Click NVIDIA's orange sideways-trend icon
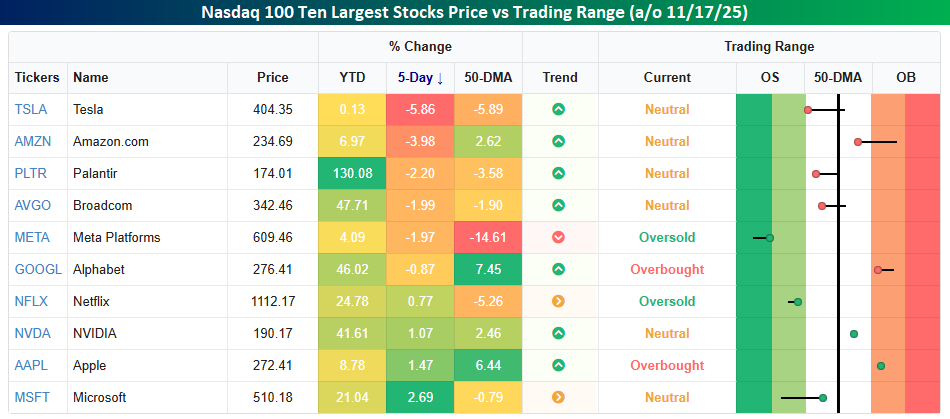This screenshot has width=950, height=419. click(559, 333)
